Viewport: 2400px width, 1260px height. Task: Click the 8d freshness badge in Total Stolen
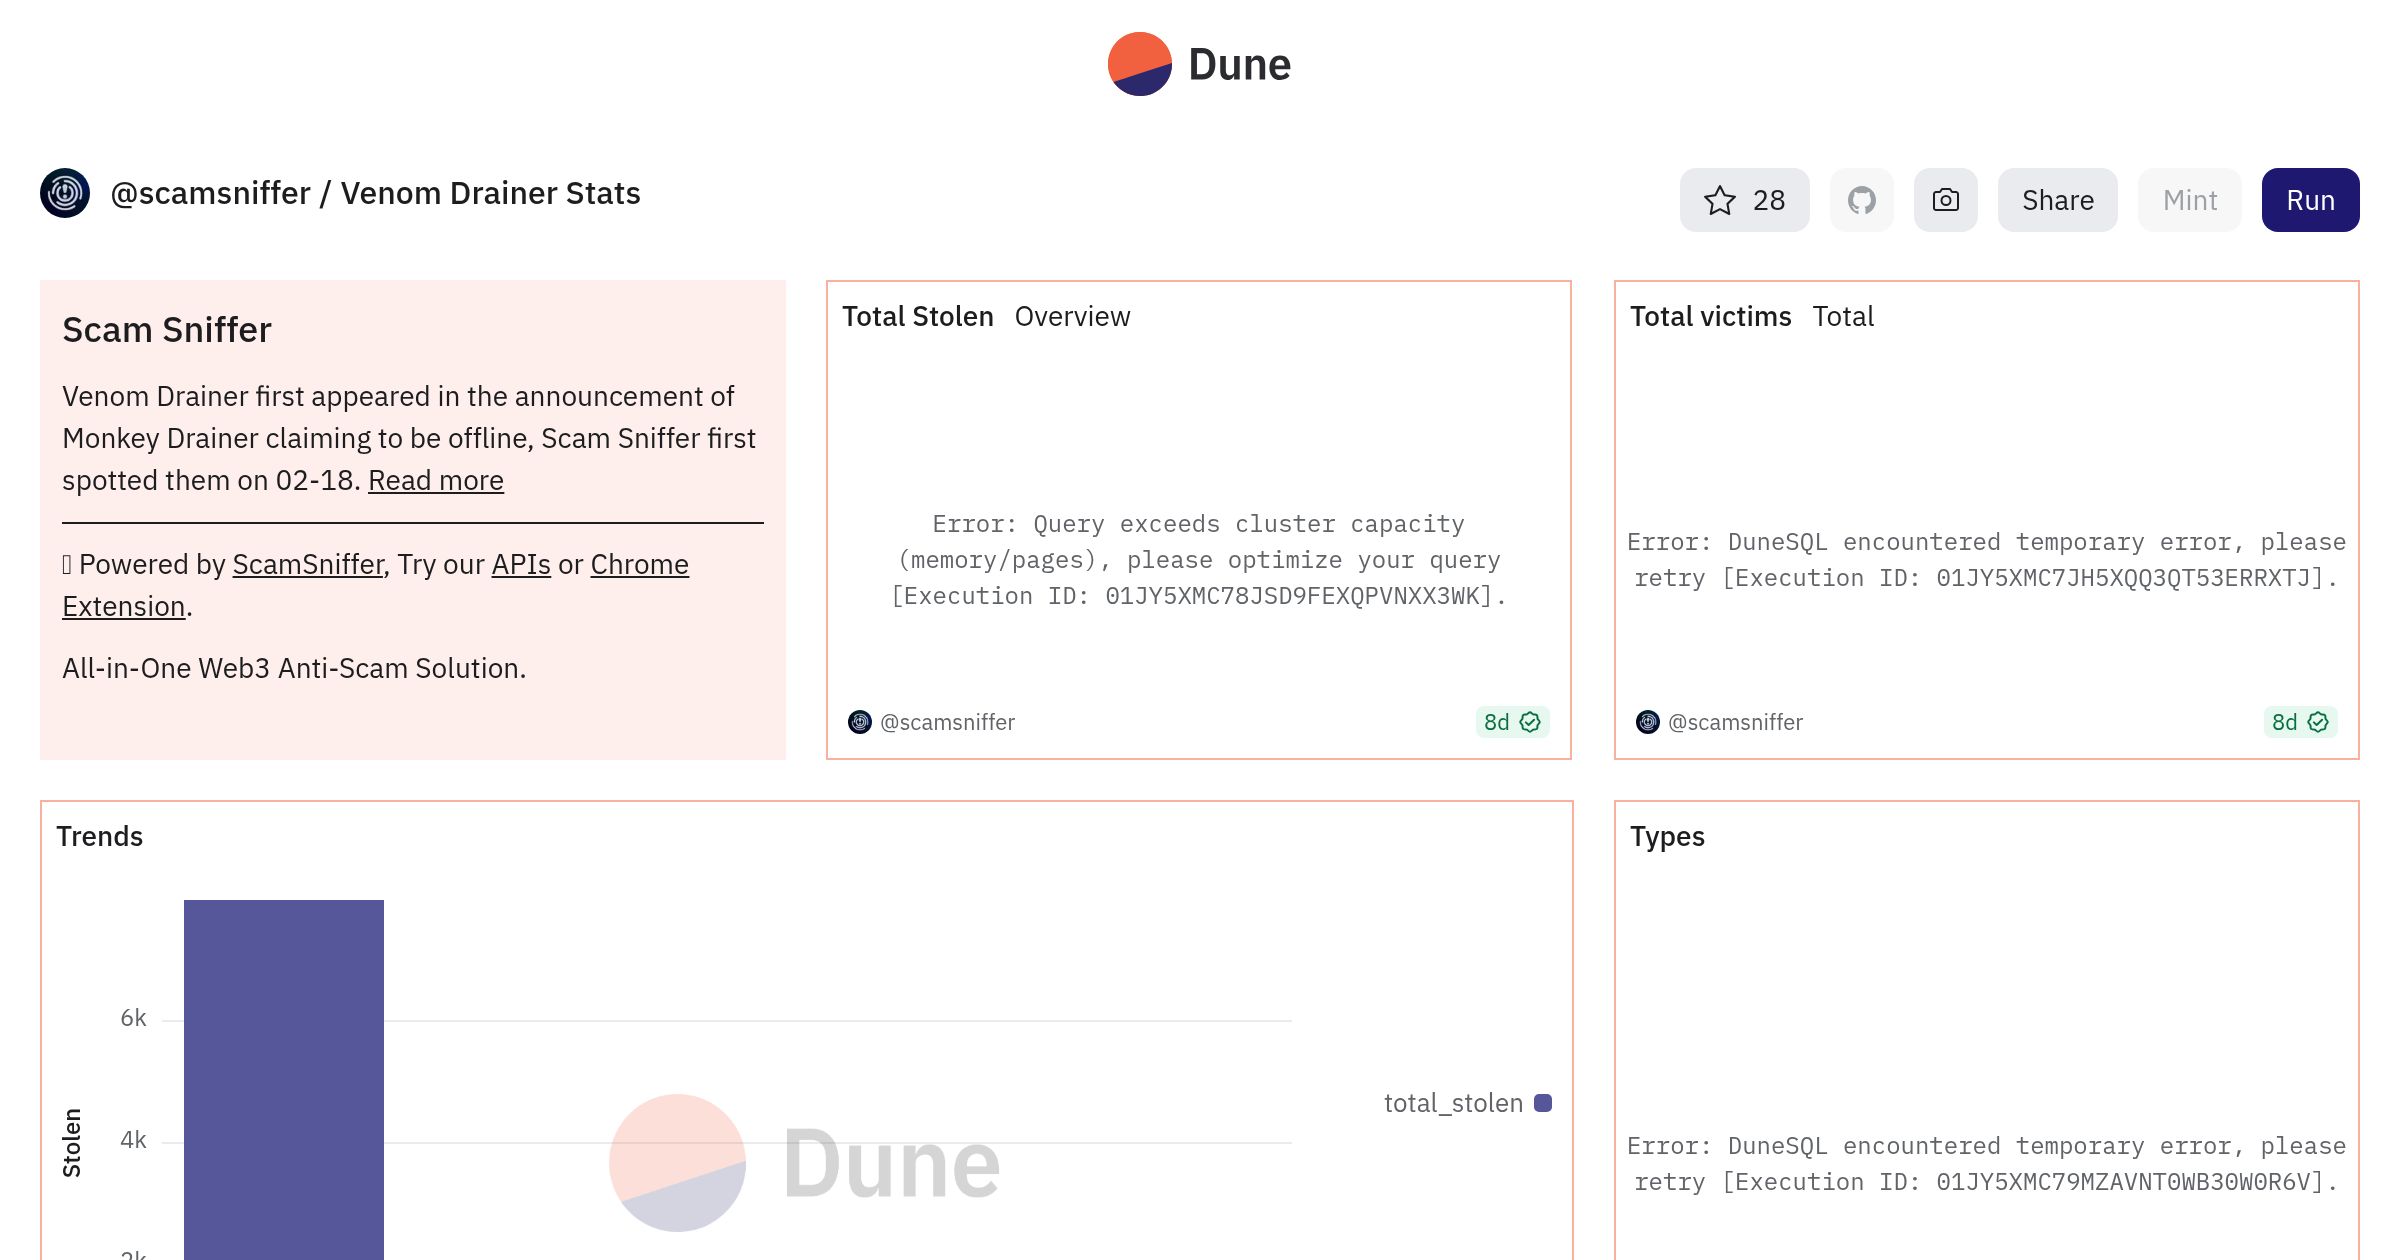pos(1512,722)
